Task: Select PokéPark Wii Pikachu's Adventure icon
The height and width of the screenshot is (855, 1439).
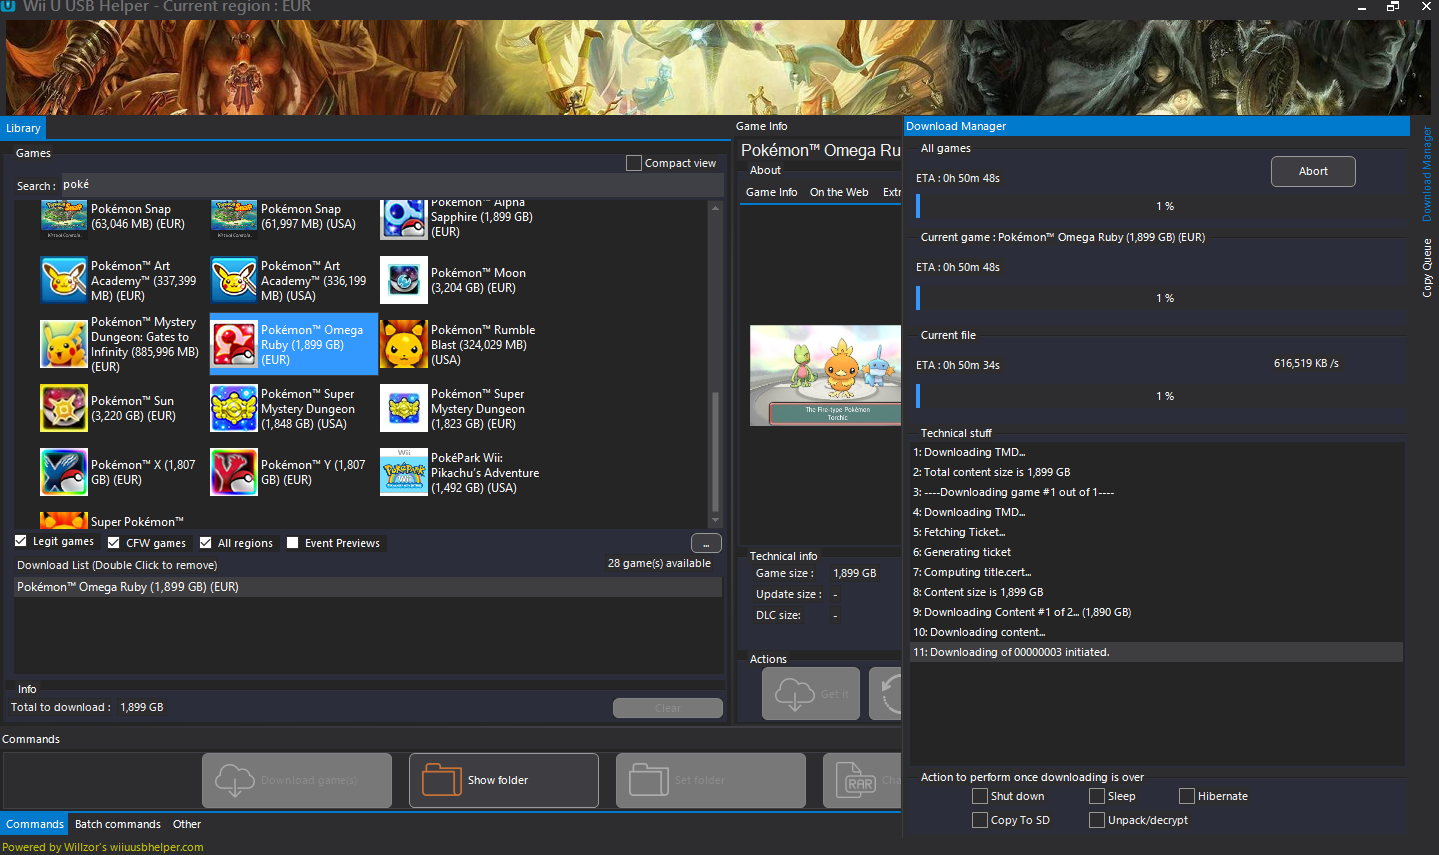Action: click(x=404, y=473)
